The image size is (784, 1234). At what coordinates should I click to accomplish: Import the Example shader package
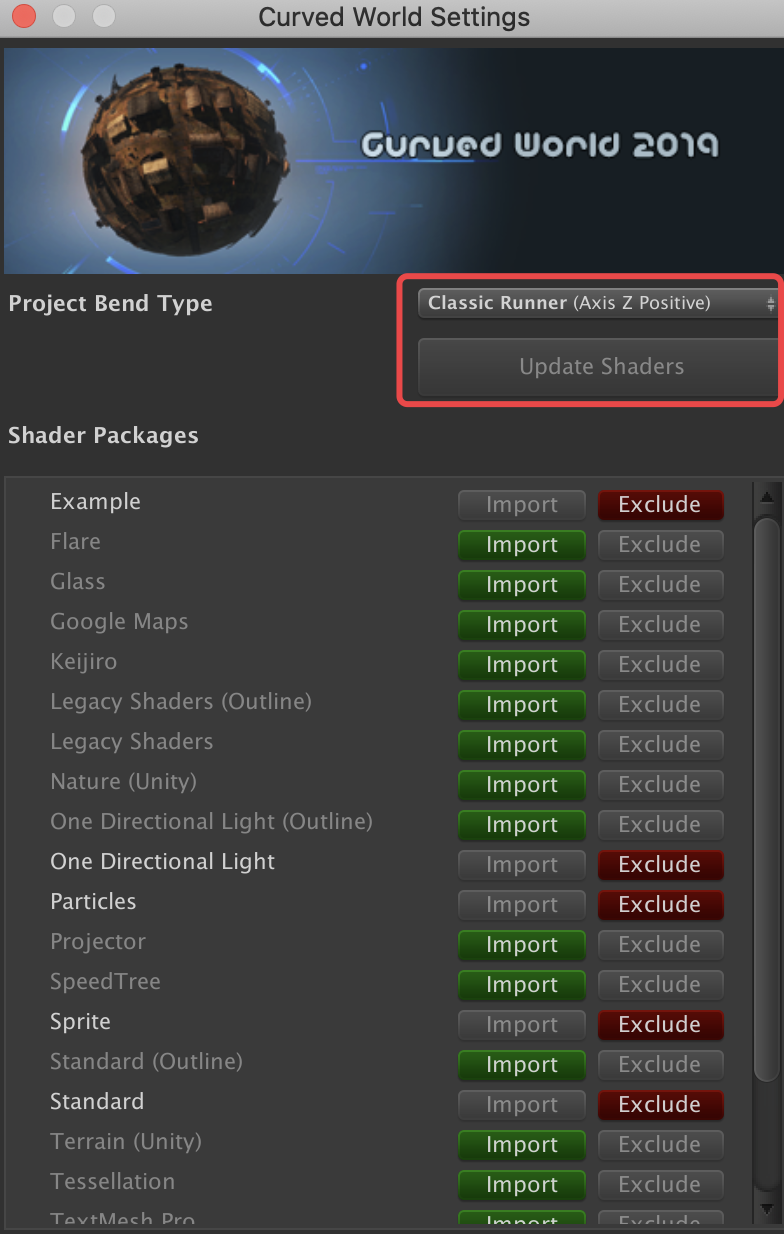pos(521,504)
